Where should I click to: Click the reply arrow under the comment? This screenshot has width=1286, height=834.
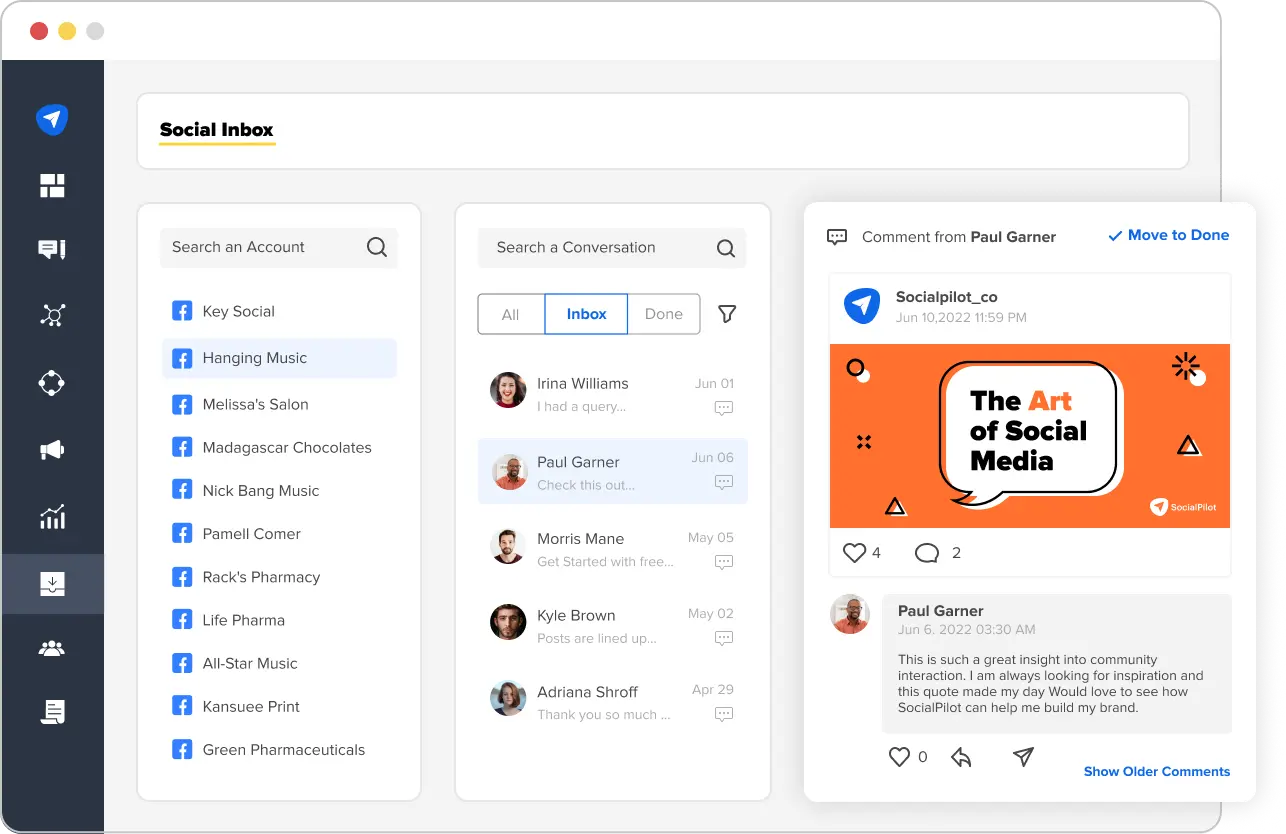pyautogui.click(x=961, y=757)
